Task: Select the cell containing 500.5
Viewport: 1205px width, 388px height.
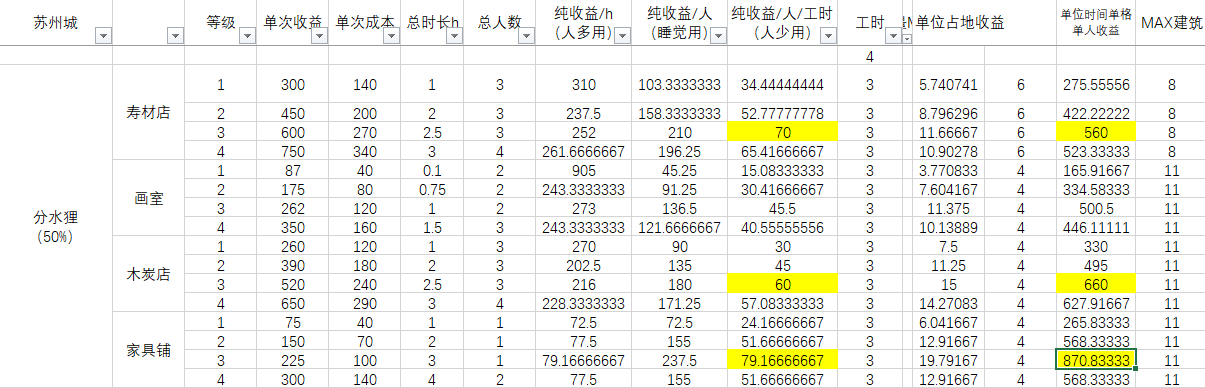Action: [1096, 208]
